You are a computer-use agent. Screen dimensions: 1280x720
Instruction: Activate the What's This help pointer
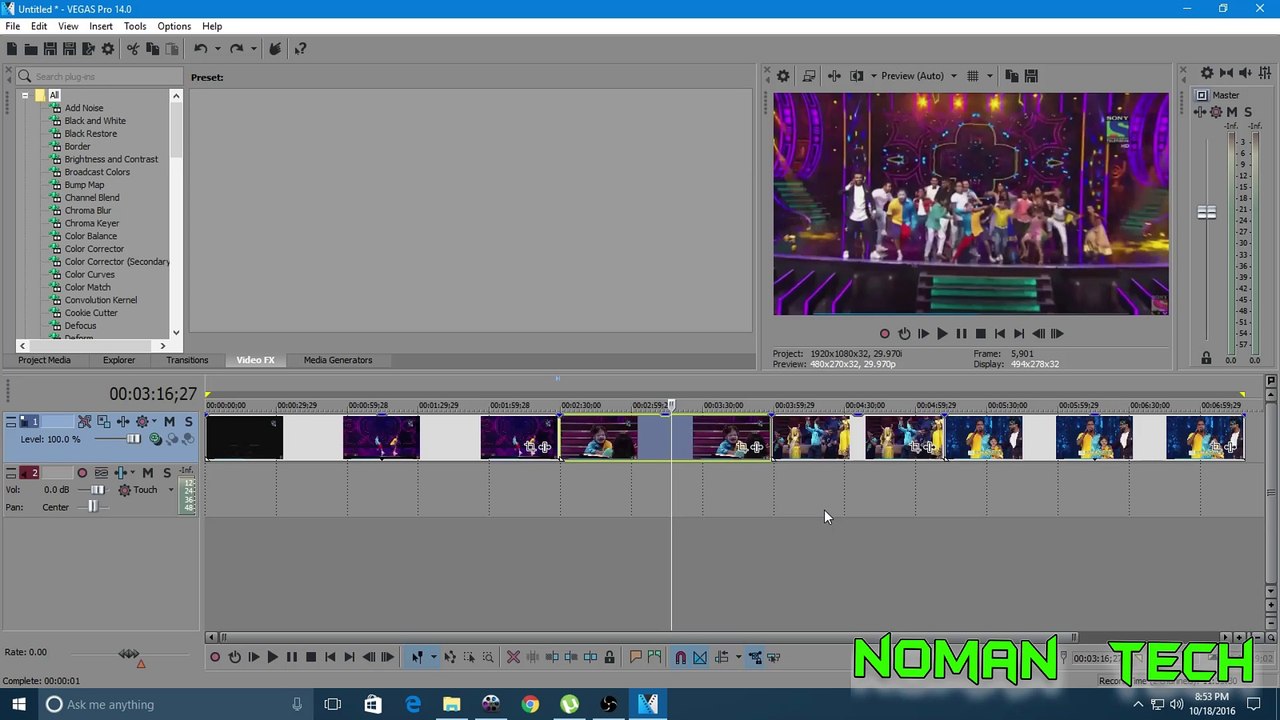point(300,49)
